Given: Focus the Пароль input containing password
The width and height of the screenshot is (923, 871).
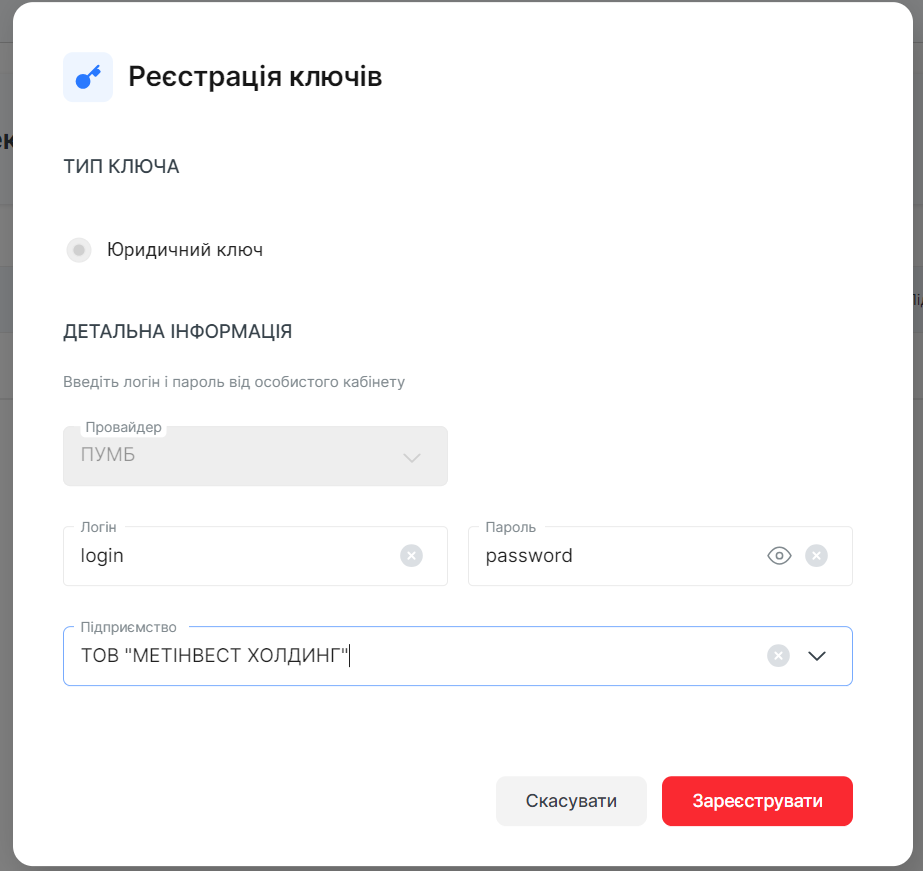Looking at the screenshot, I should 618,556.
